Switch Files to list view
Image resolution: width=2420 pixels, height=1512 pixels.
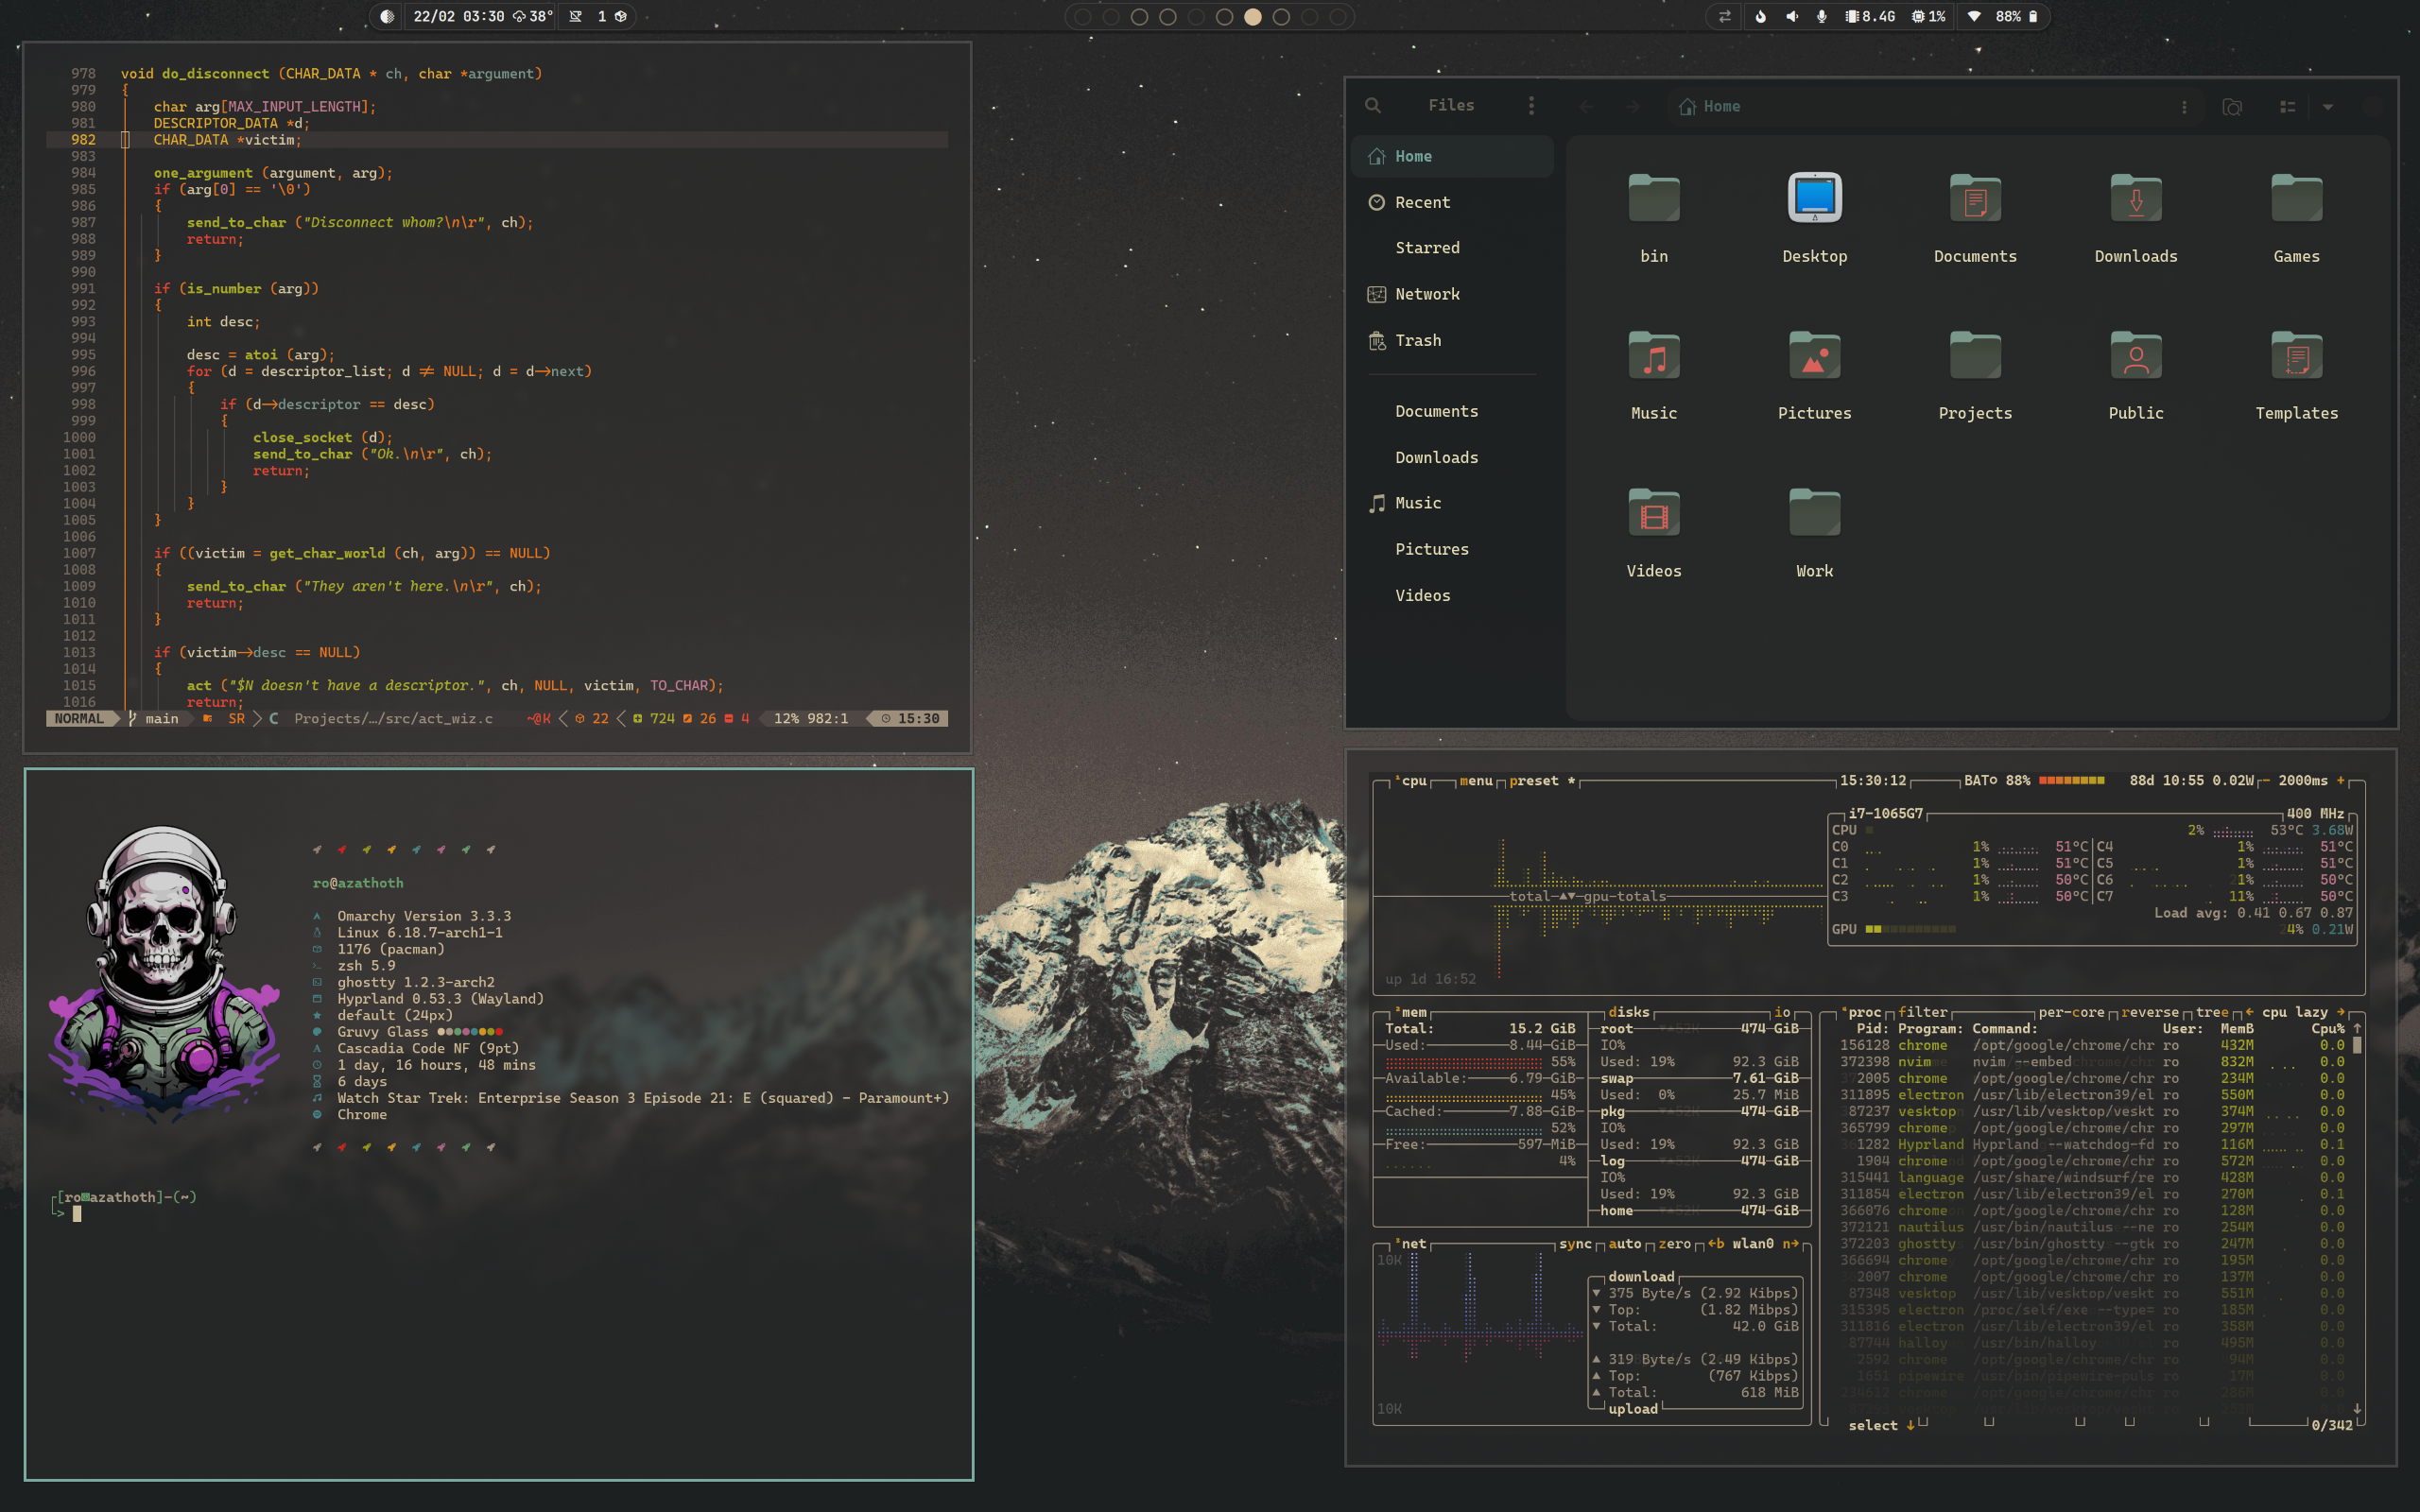click(2288, 107)
